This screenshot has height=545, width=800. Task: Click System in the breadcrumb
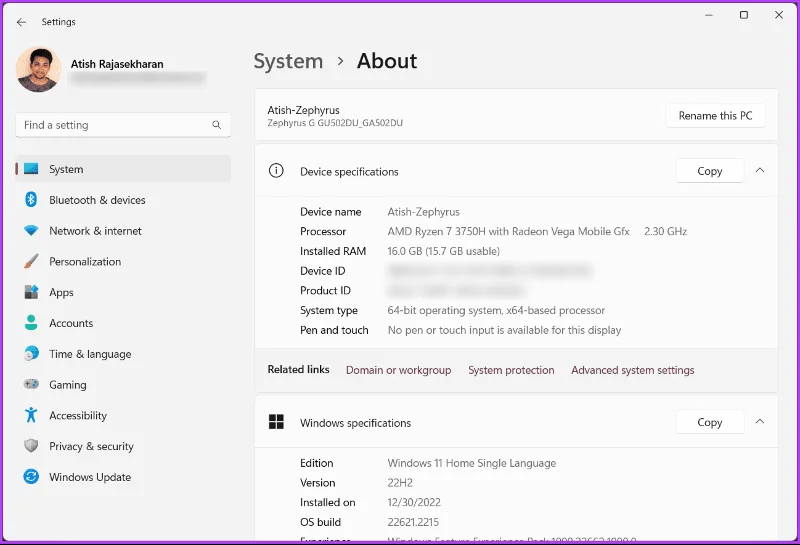(288, 61)
